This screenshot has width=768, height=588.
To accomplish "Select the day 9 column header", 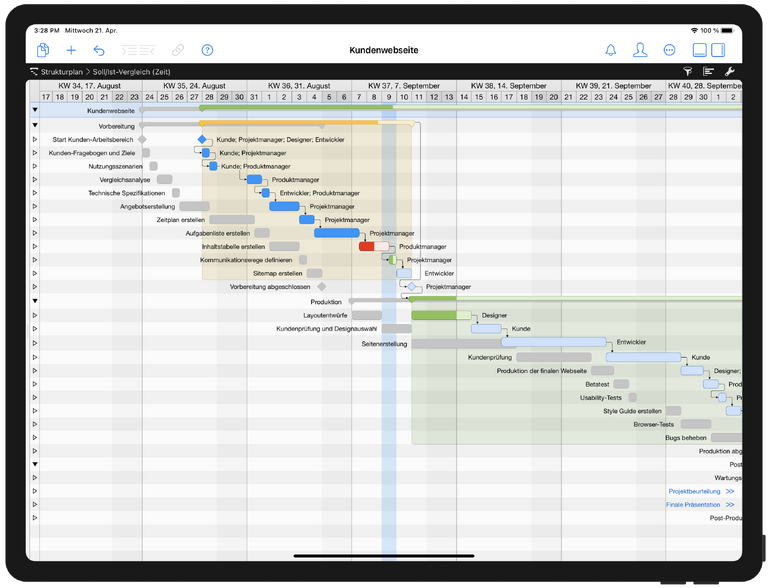I will click(389, 97).
